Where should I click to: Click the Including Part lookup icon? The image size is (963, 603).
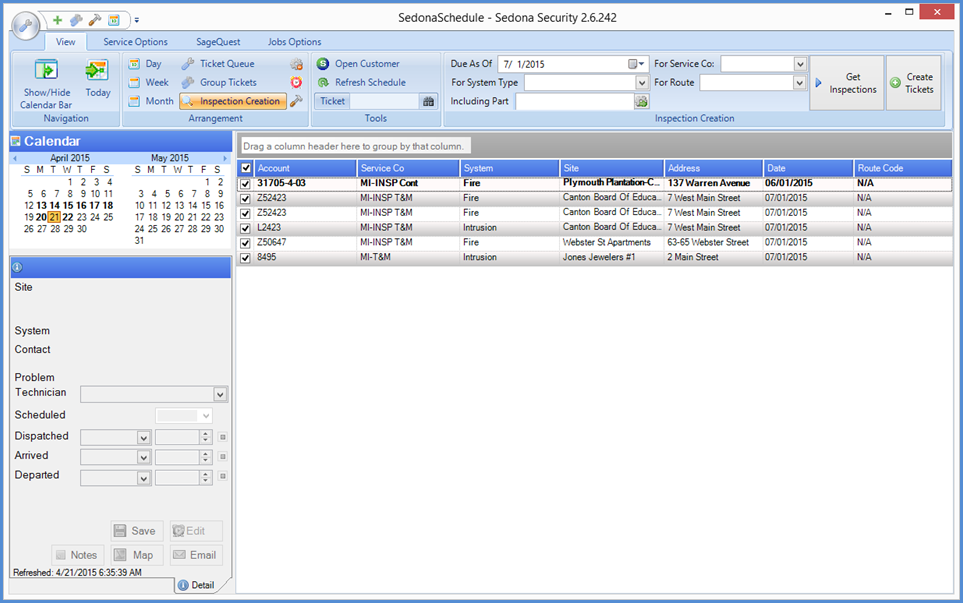(x=642, y=101)
